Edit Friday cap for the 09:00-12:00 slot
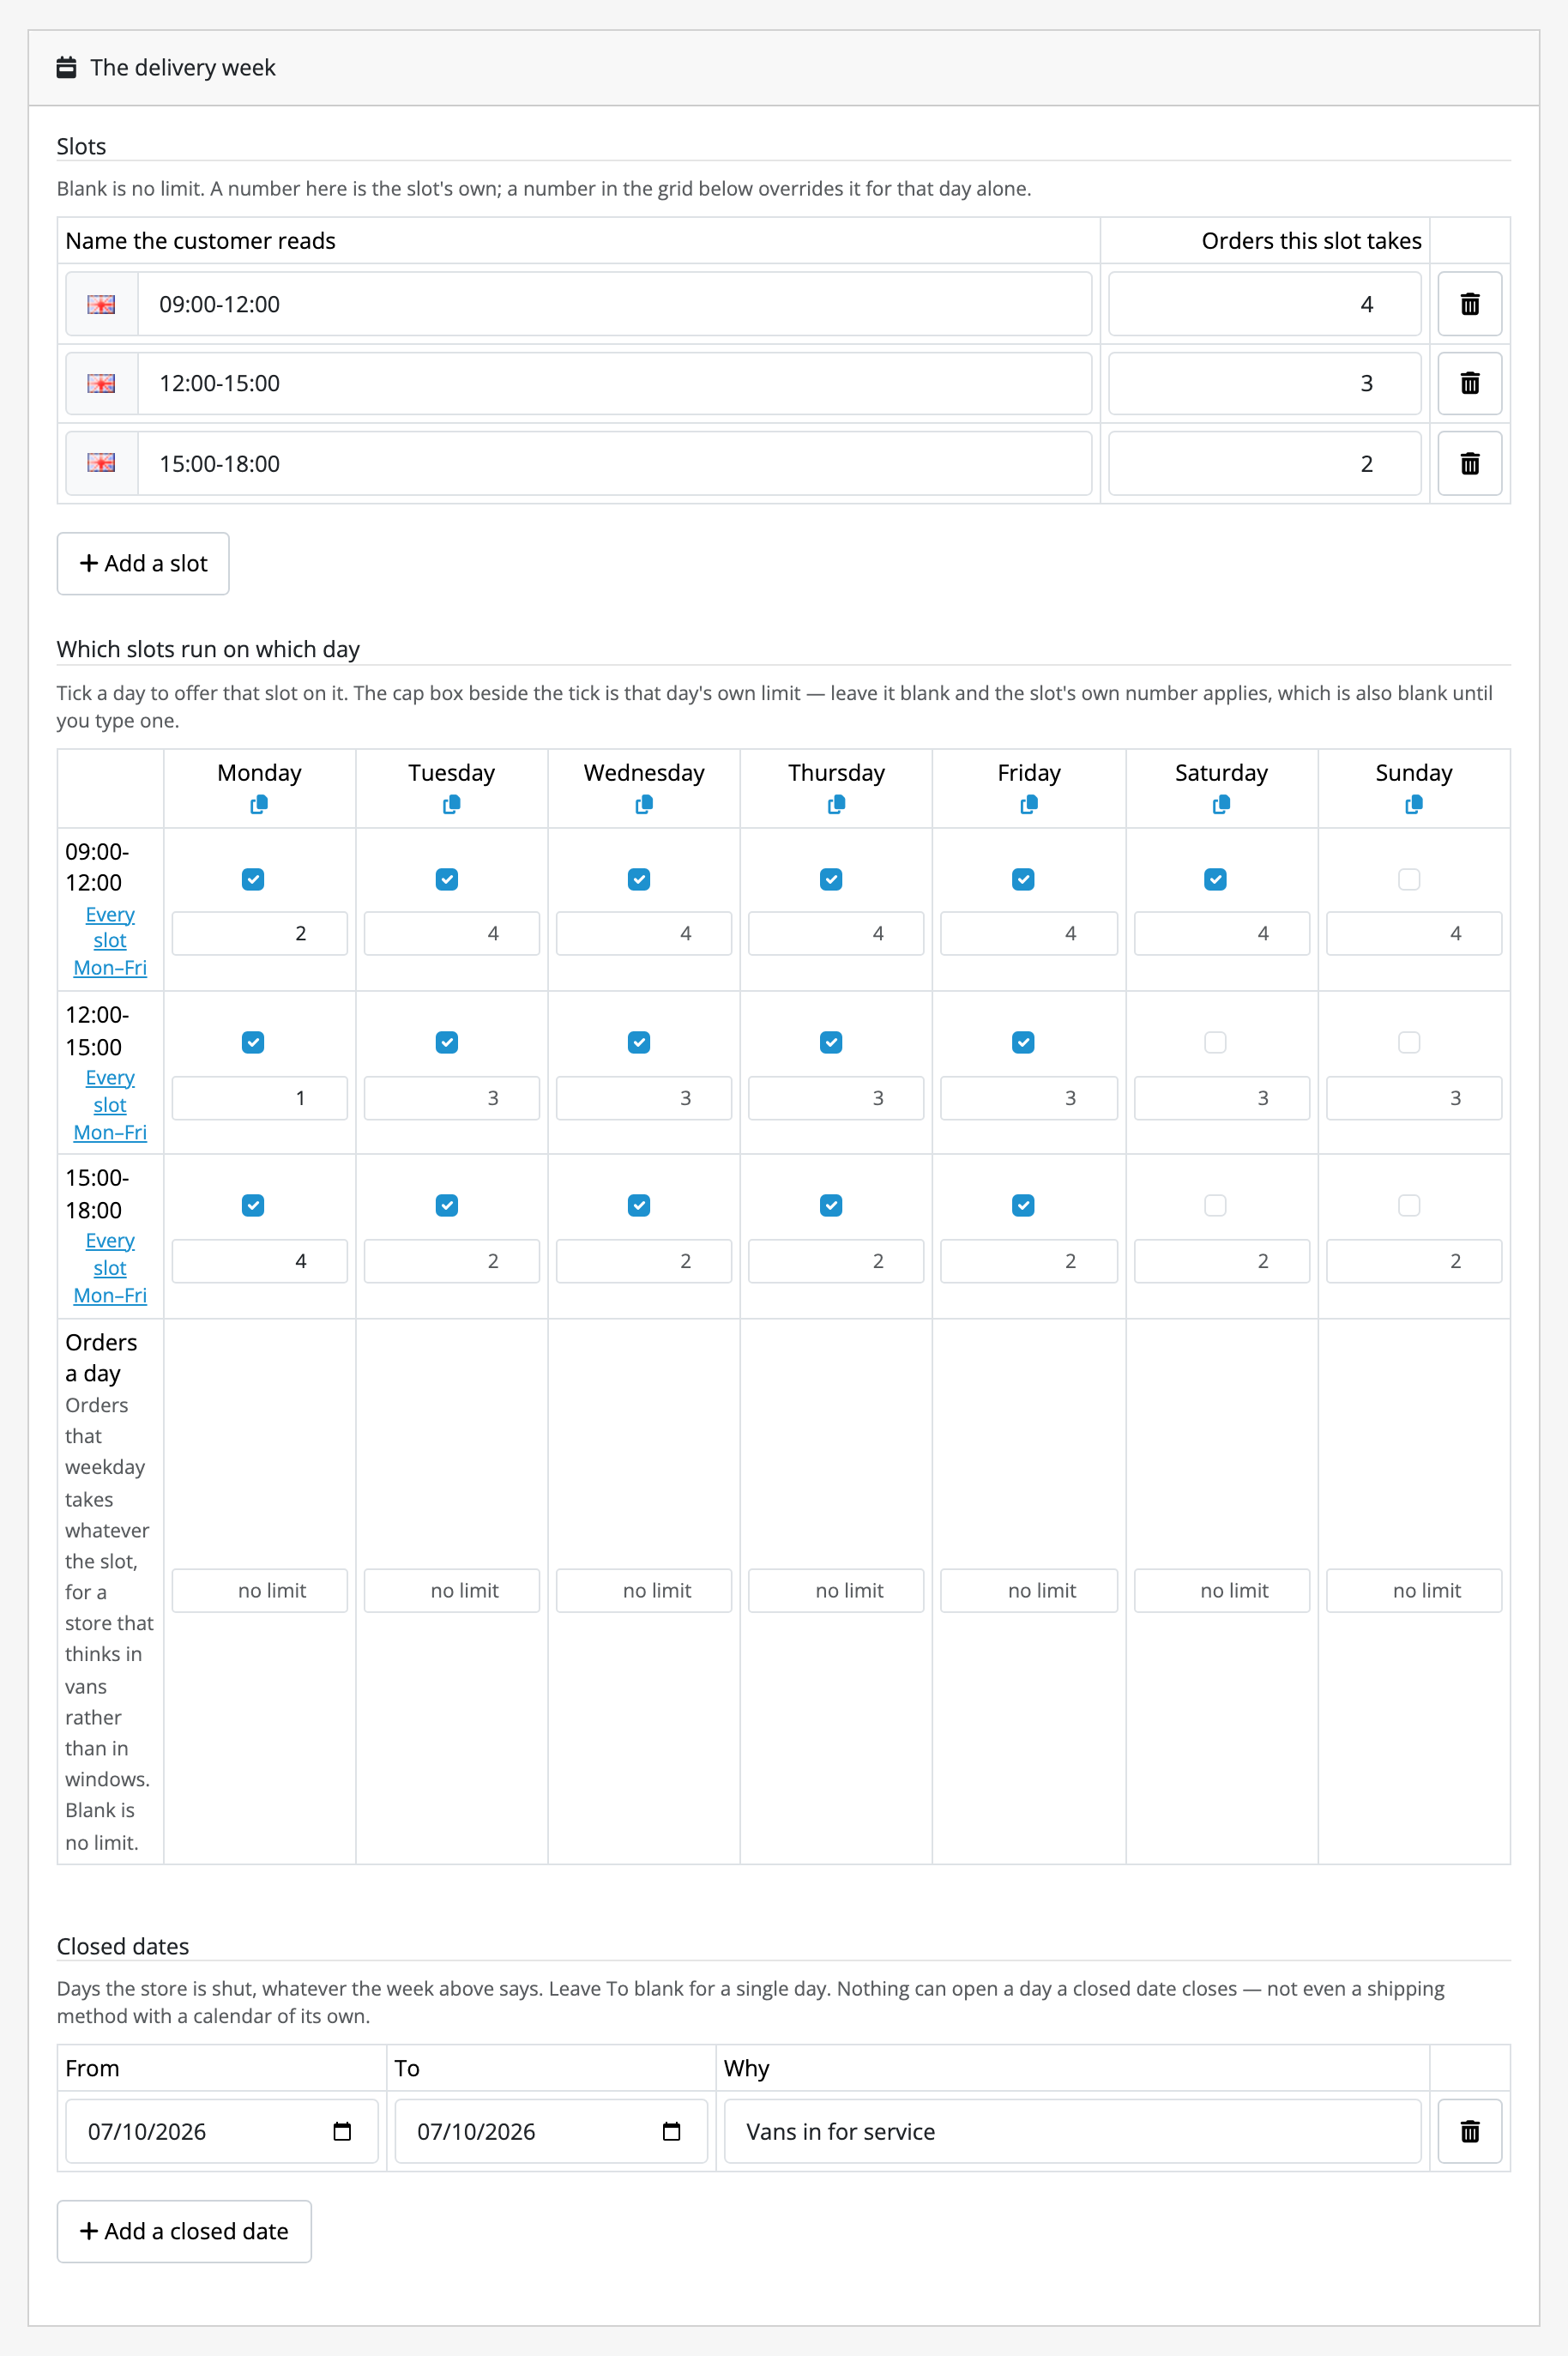Viewport: 1568px width, 2356px height. tap(1028, 933)
